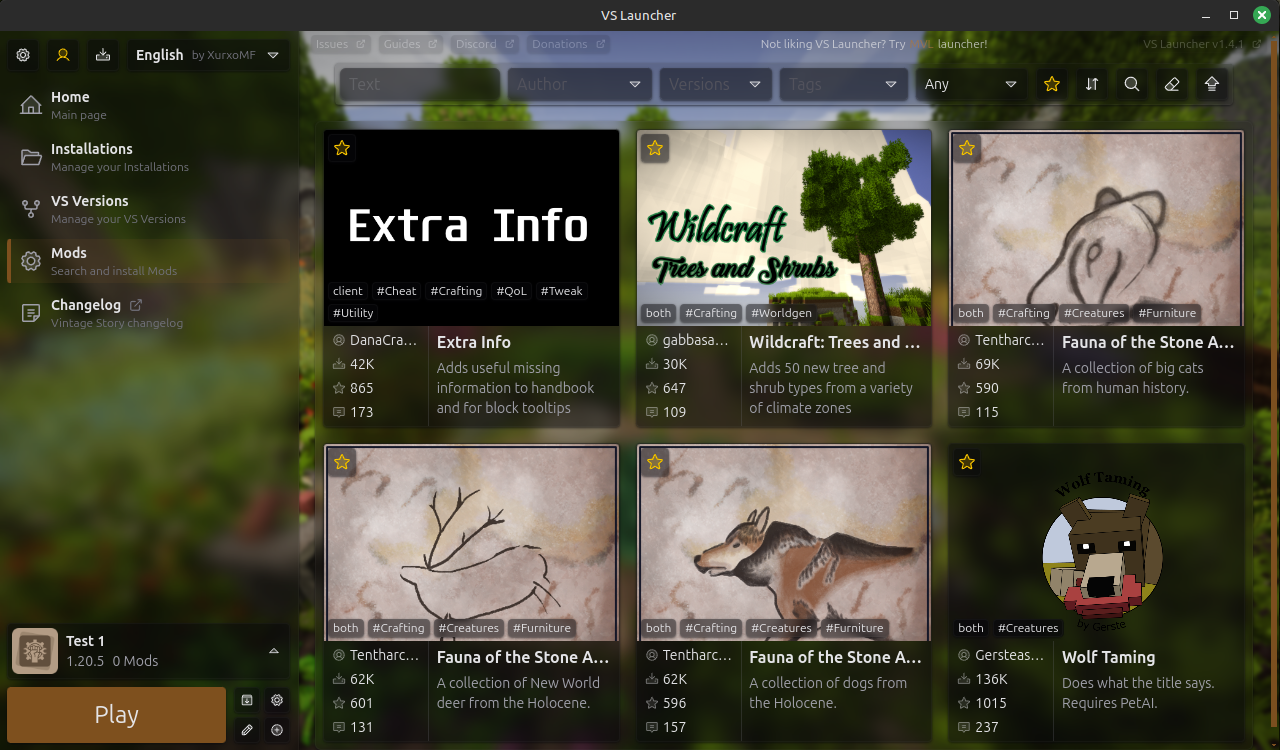The height and width of the screenshot is (750, 1280).
Task: Toggle favorite star on Extra Info
Action: (x=342, y=148)
